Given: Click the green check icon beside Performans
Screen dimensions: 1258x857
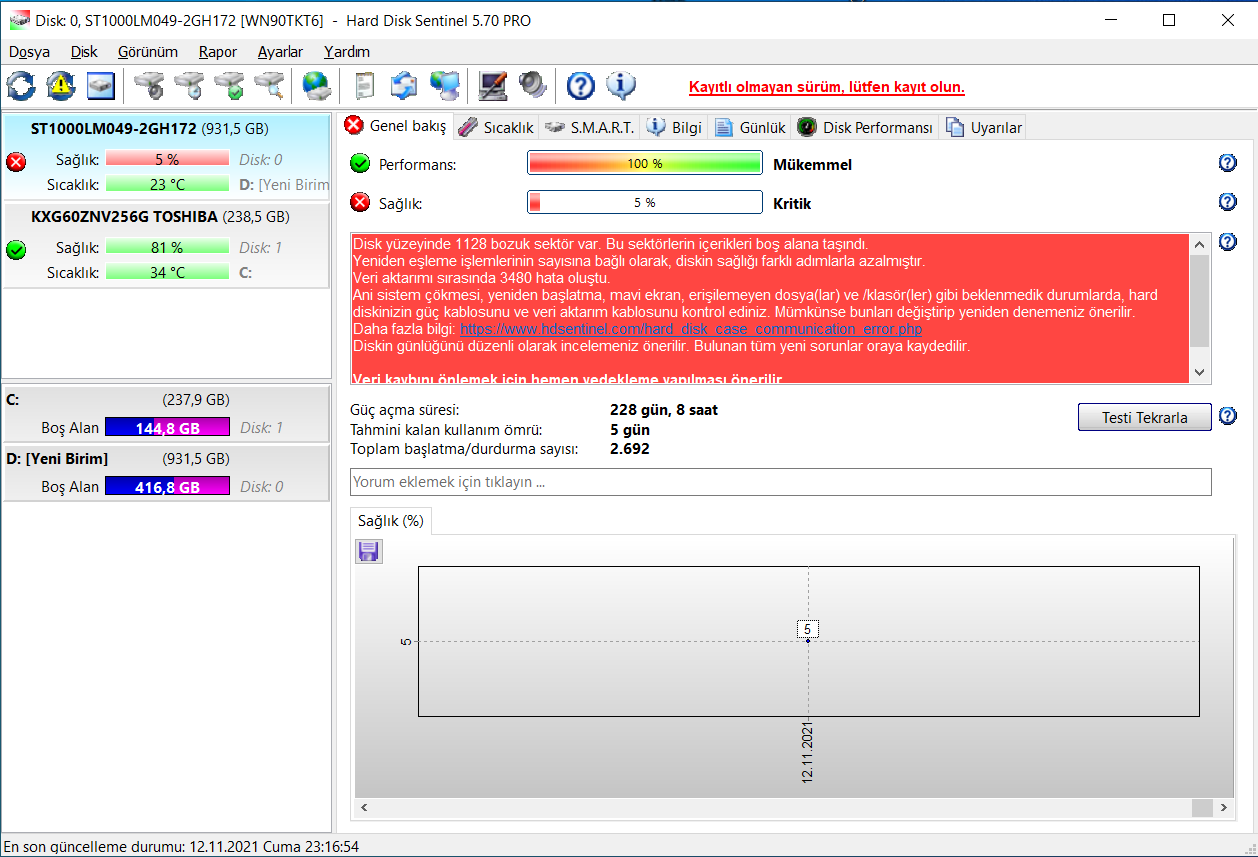Looking at the screenshot, I should pyautogui.click(x=360, y=164).
